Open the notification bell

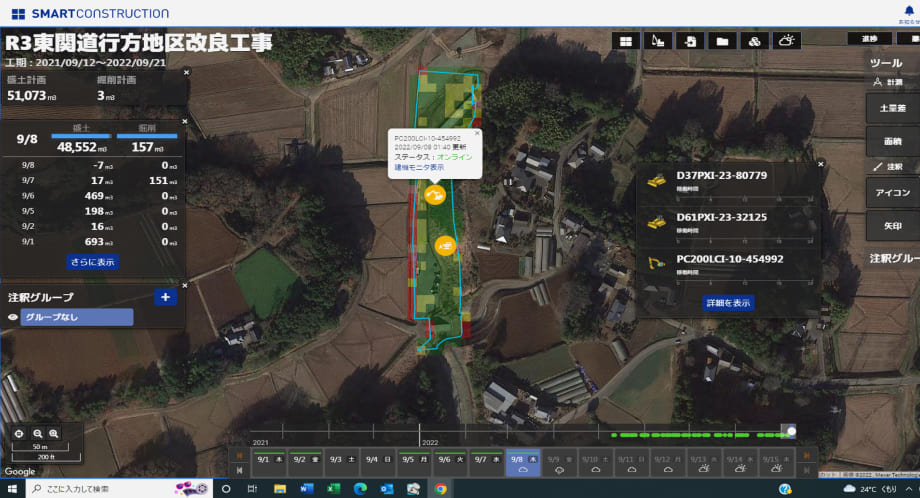pos(909,11)
